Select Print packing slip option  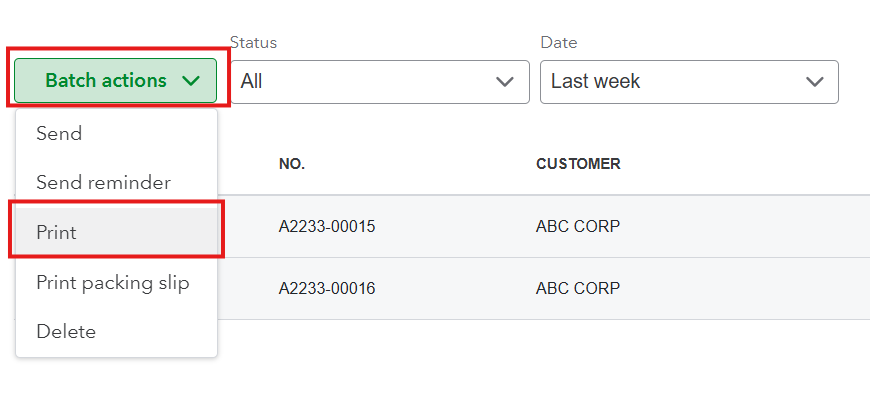click(112, 282)
